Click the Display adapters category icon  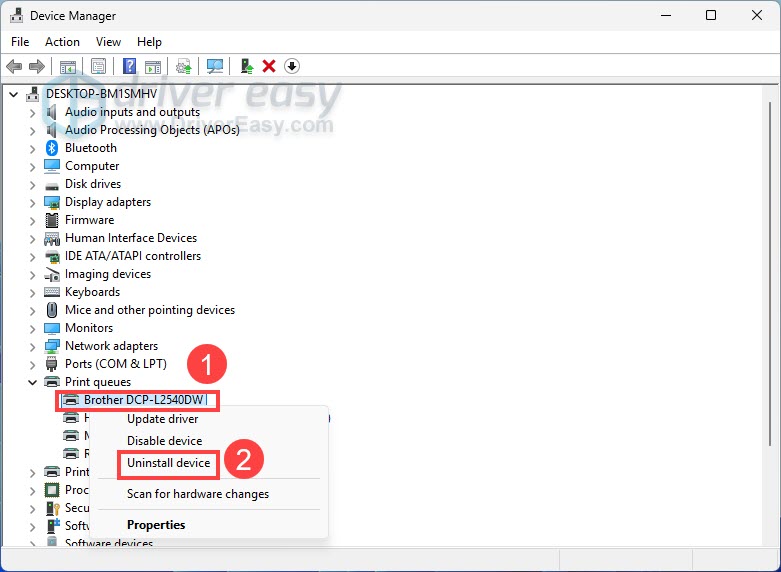(x=52, y=202)
